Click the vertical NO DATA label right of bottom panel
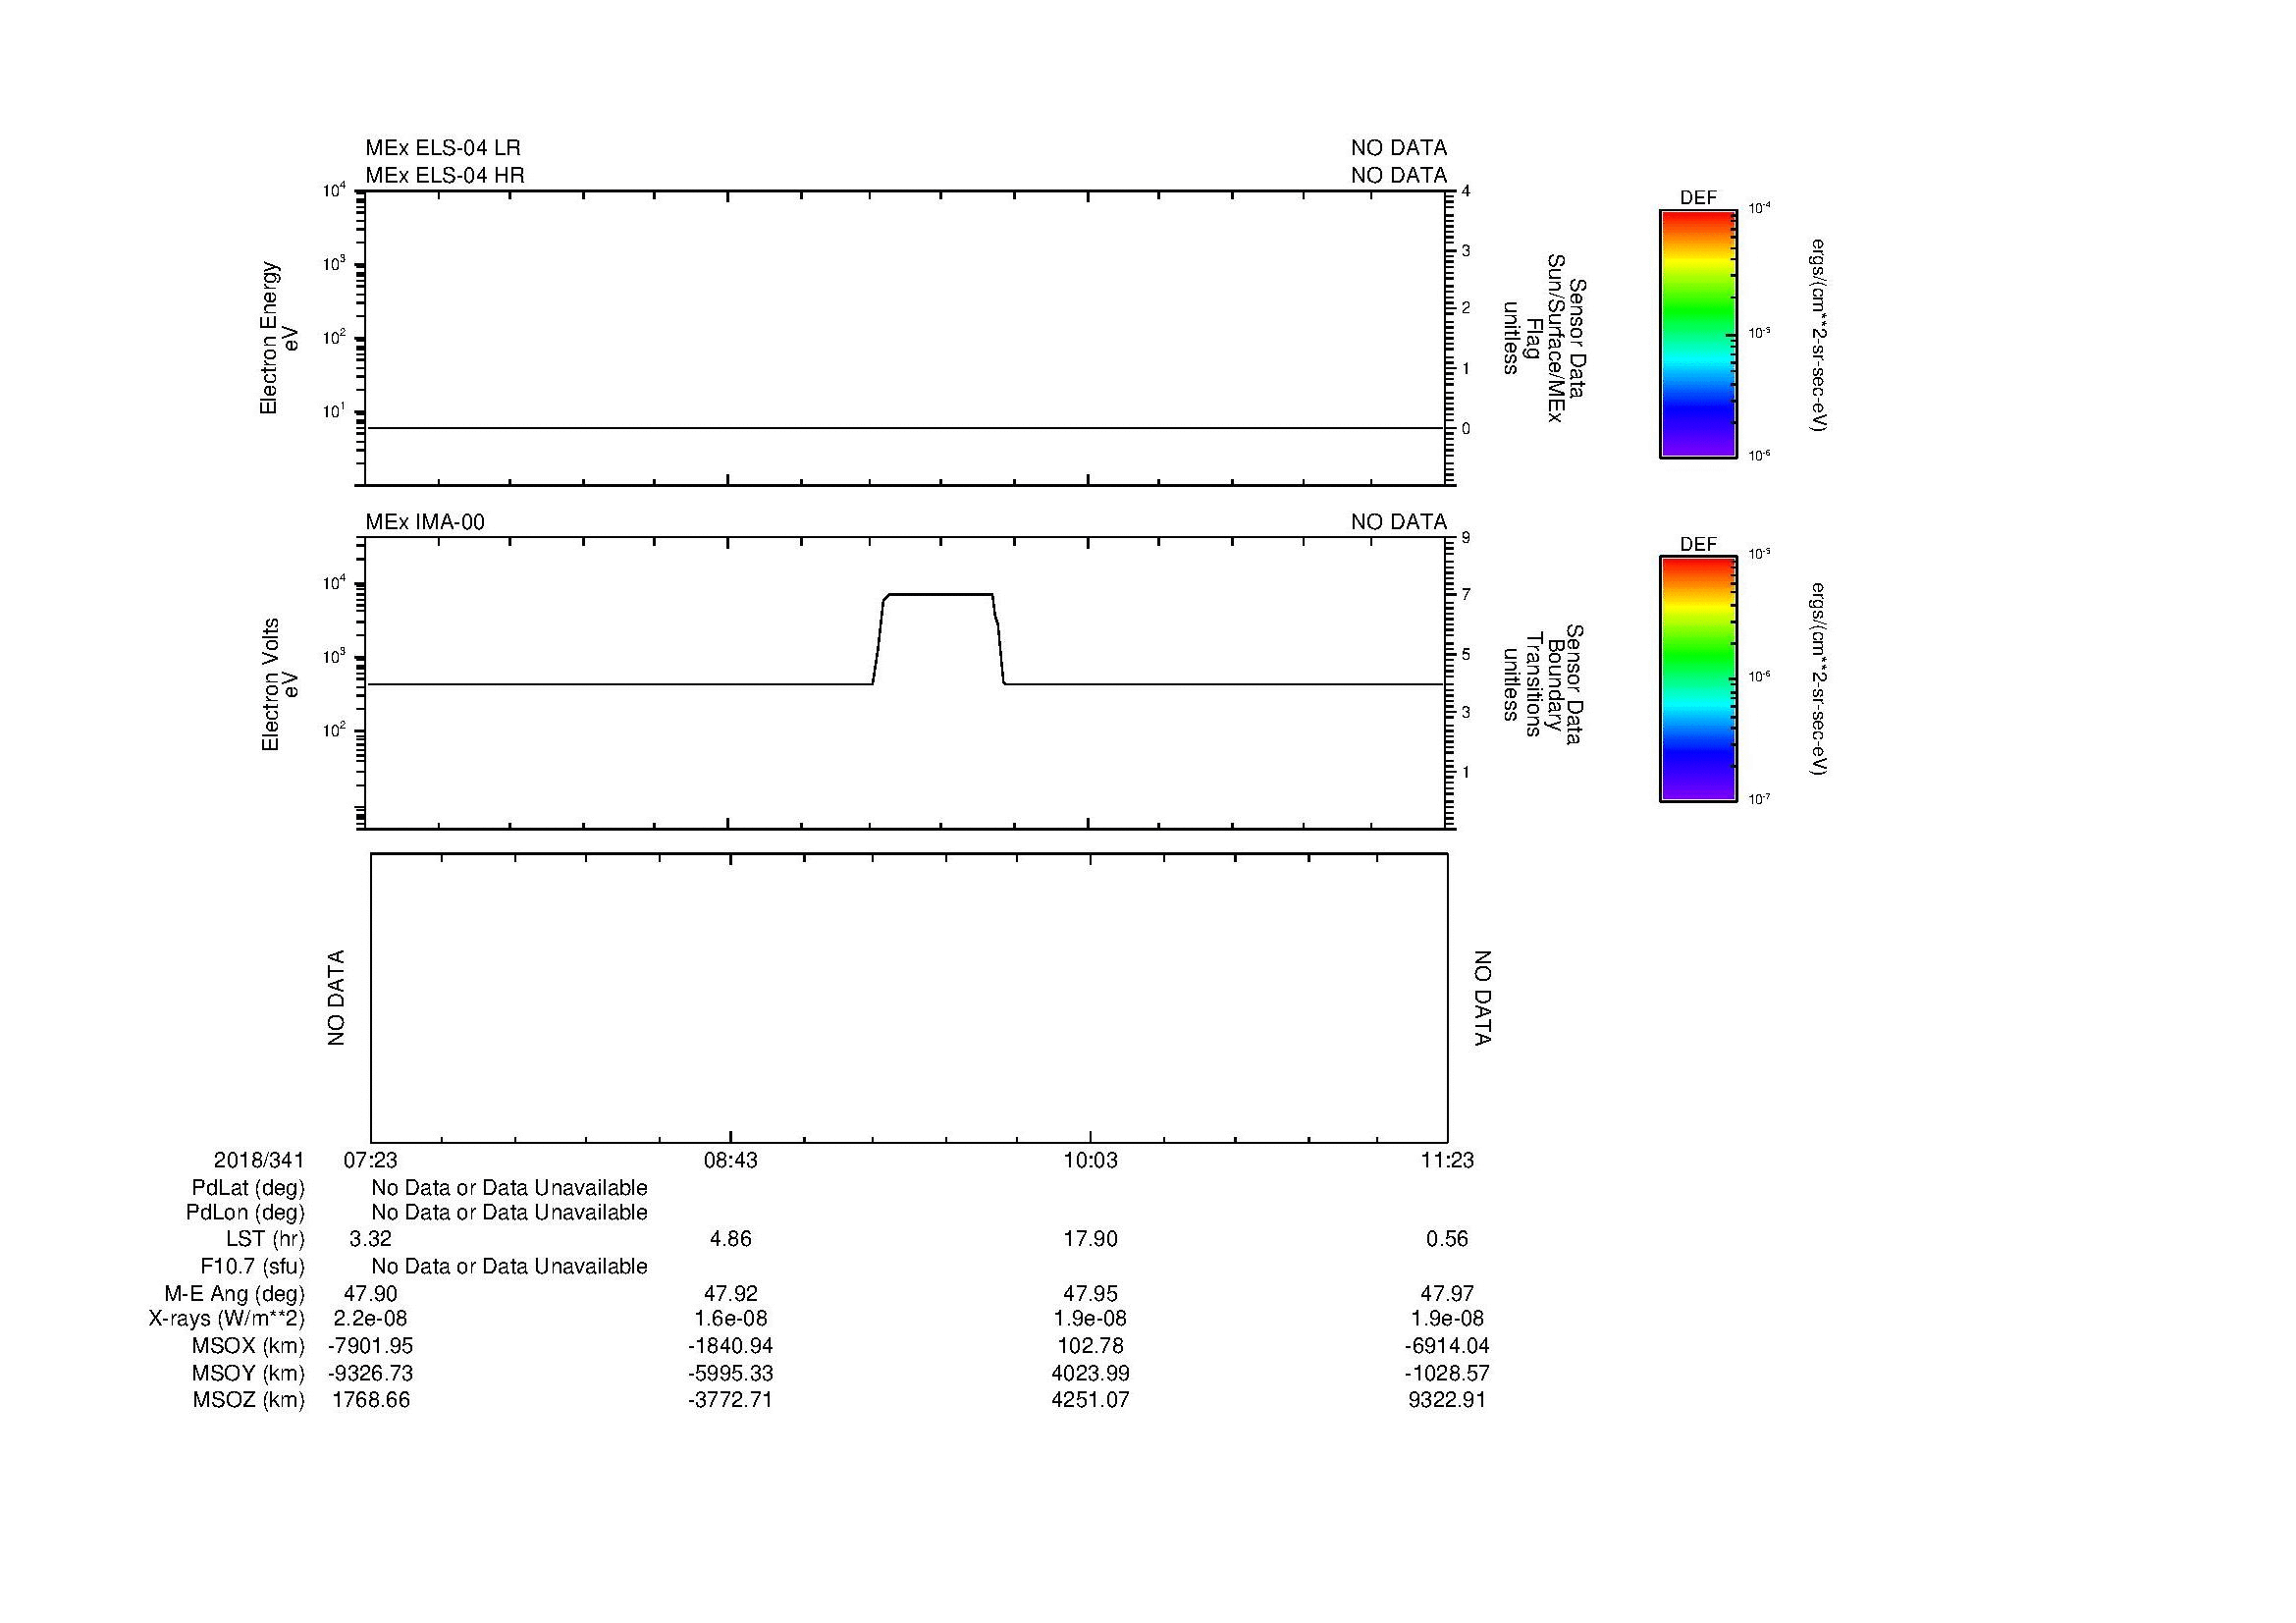This screenshot has width=2296, height=1623. [x=1482, y=998]
